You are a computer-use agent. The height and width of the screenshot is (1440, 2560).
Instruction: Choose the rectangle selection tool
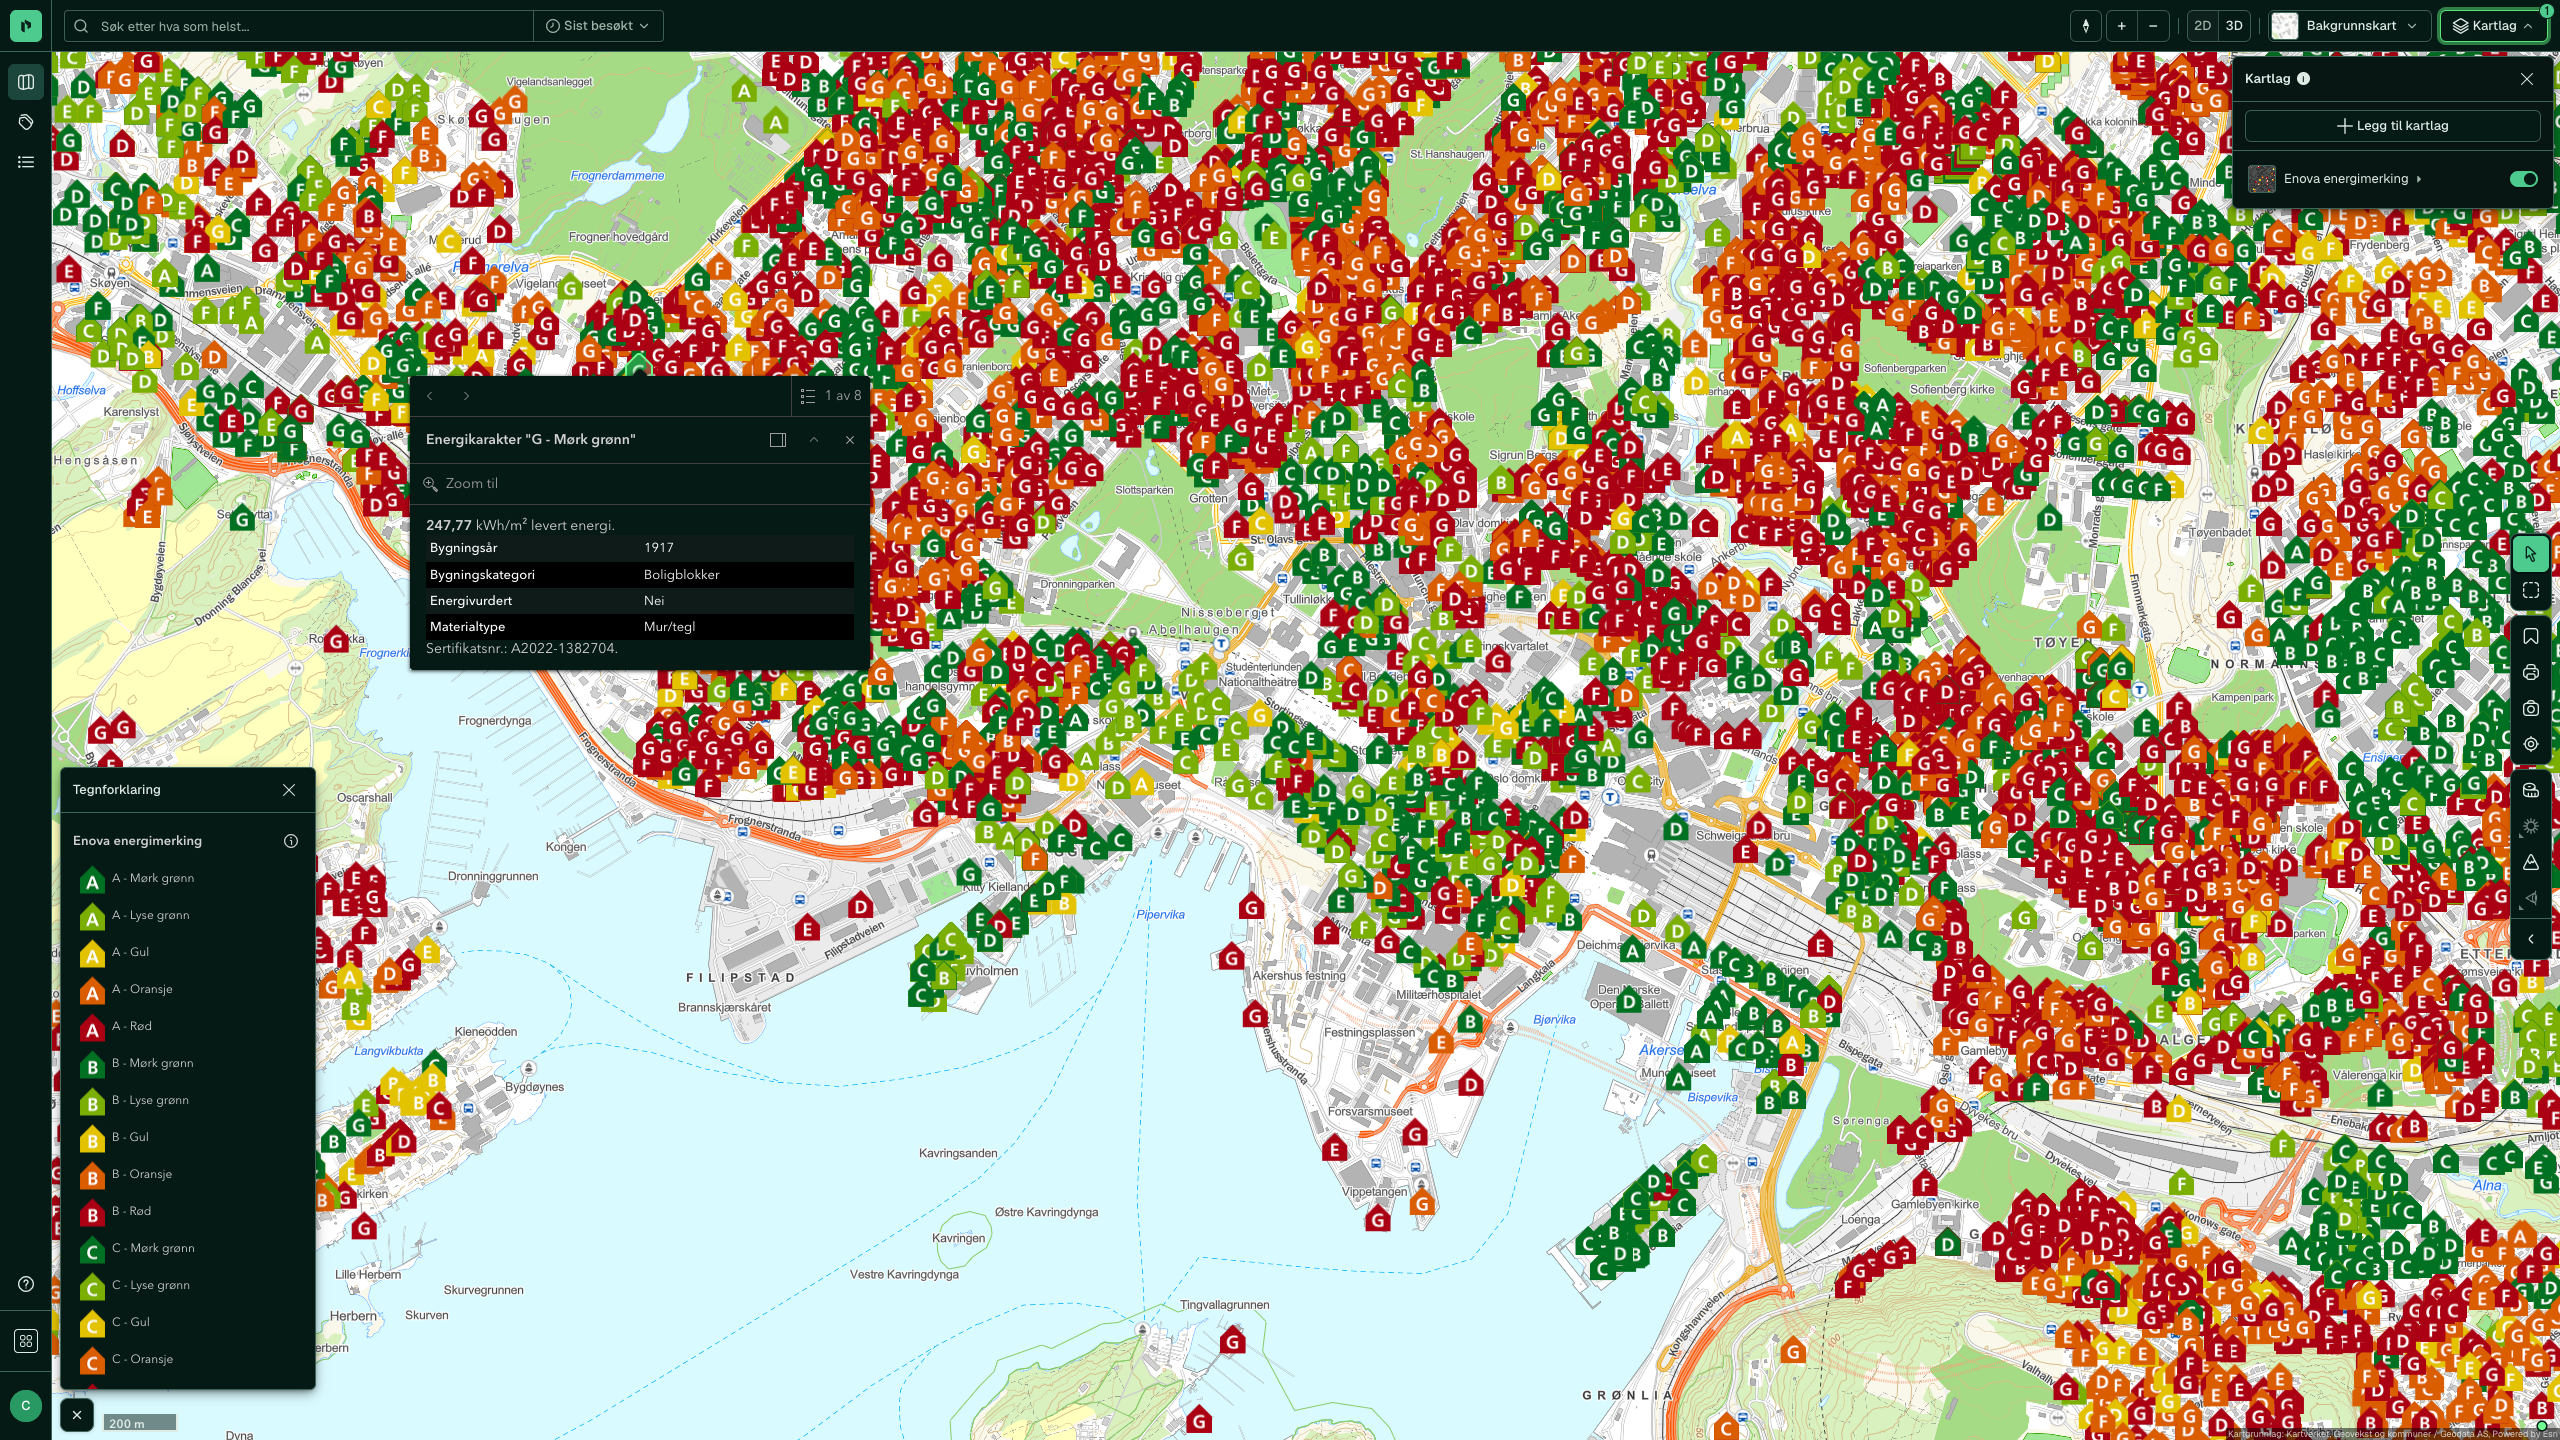(2531, 591)
